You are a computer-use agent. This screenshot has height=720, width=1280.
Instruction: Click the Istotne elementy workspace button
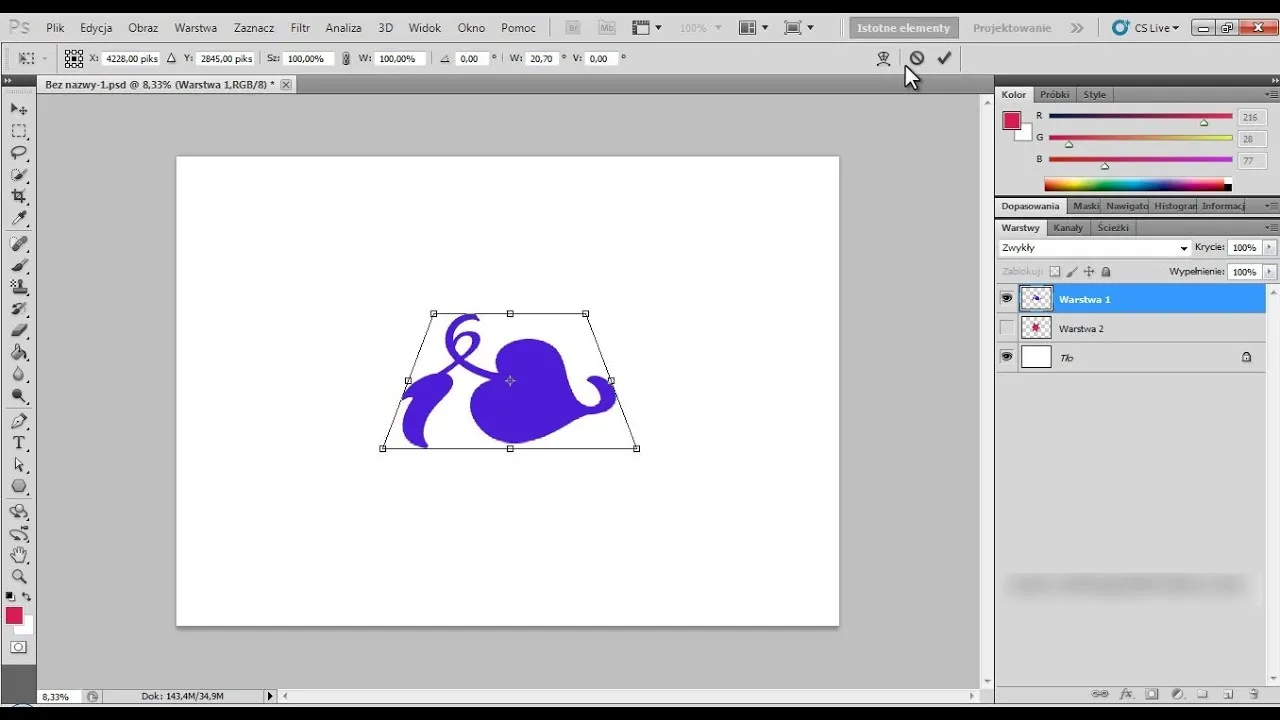click(x=903, y=28)
